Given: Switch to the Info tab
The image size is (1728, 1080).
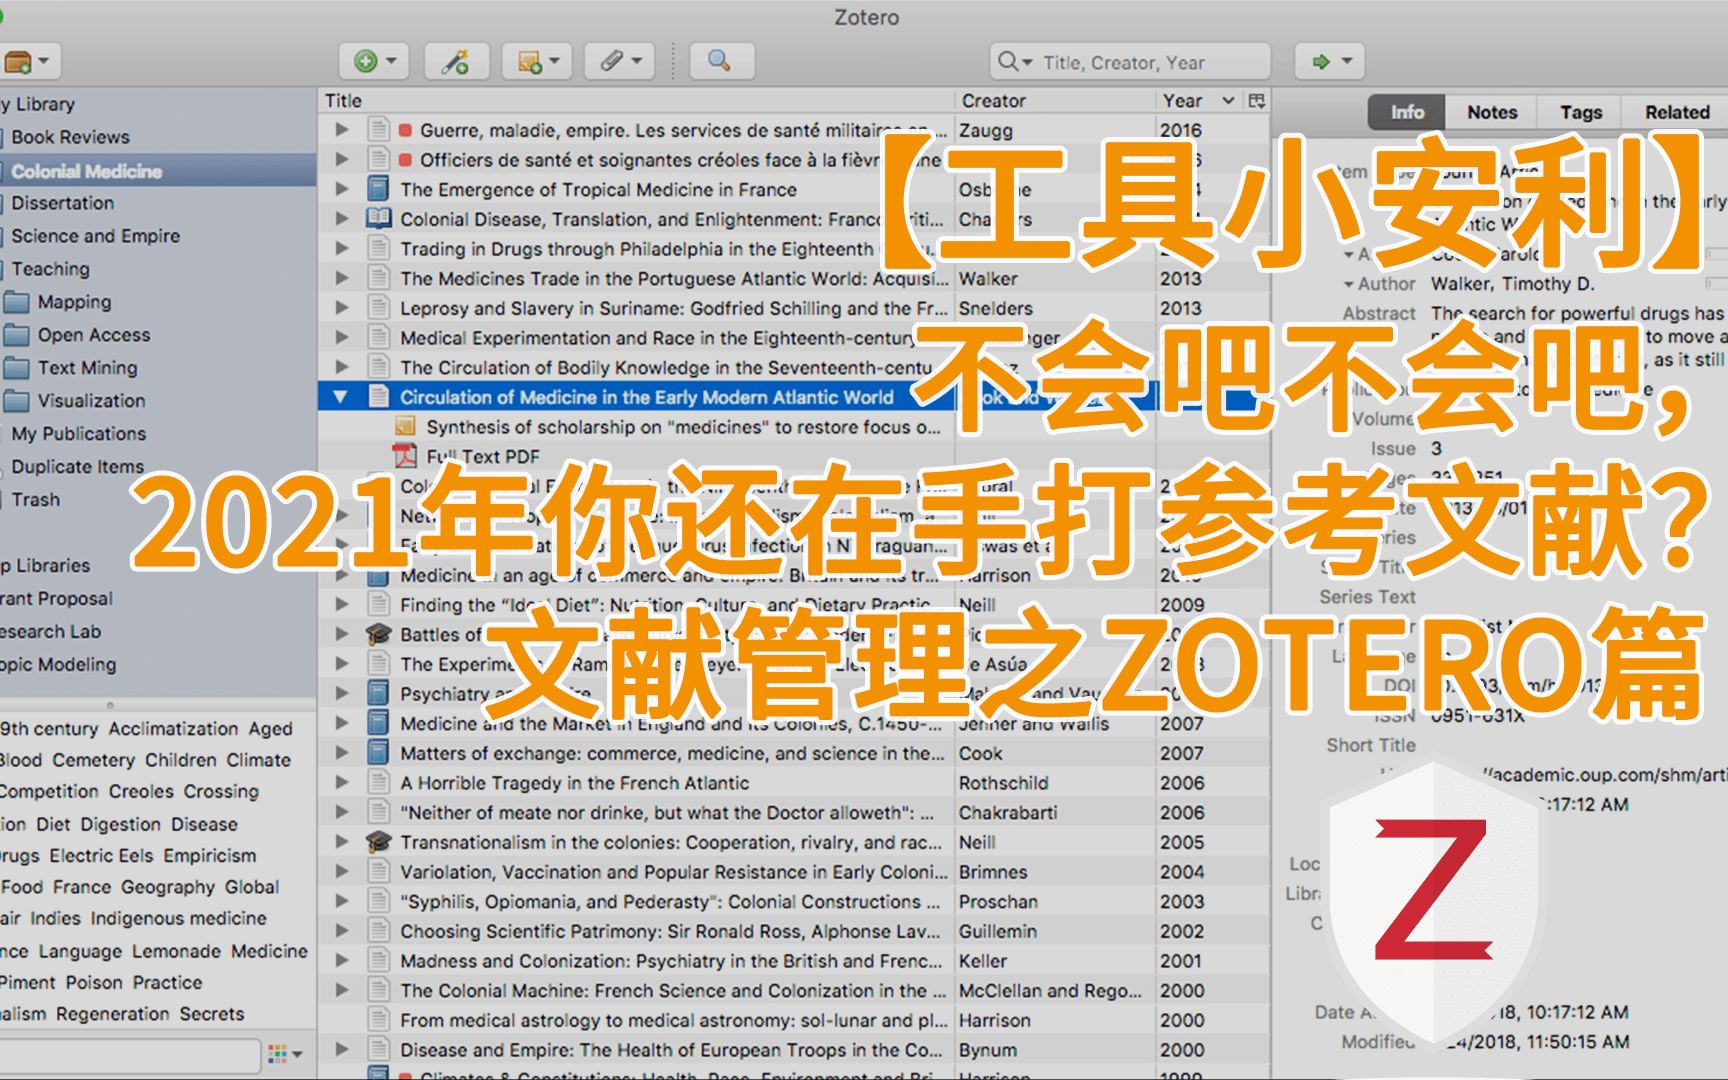Looking at the screenshot, I should pyautogui.click(x=1407, y=112).
